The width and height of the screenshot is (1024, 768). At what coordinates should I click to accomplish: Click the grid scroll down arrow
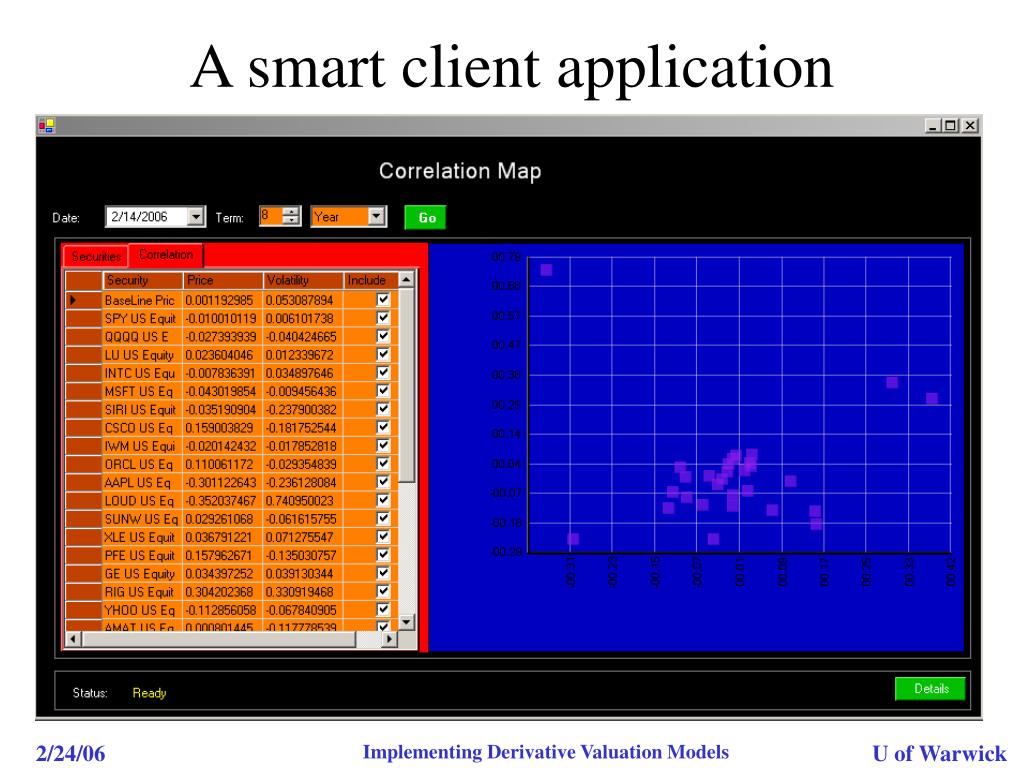(406, 622)
